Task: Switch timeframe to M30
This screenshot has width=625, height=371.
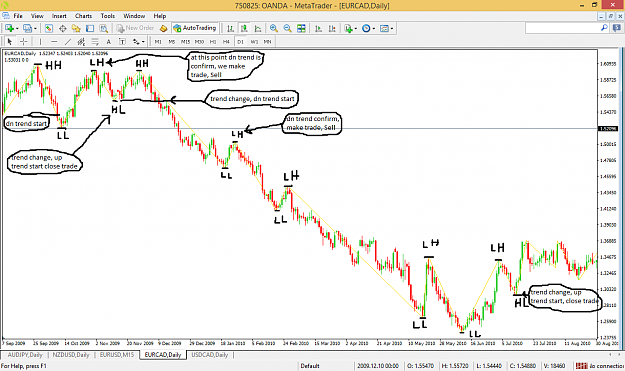Action: [x=199, y=41]
